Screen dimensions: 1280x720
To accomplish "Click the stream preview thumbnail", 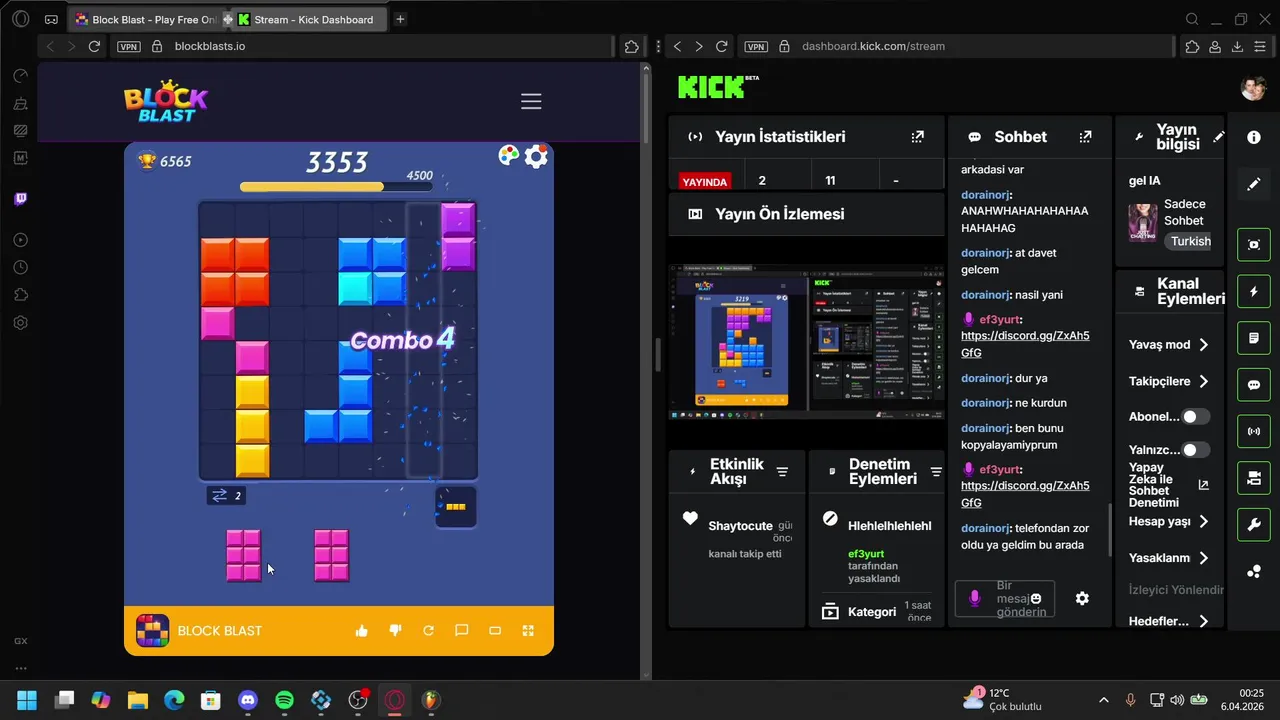I will (x=807, y=342).
